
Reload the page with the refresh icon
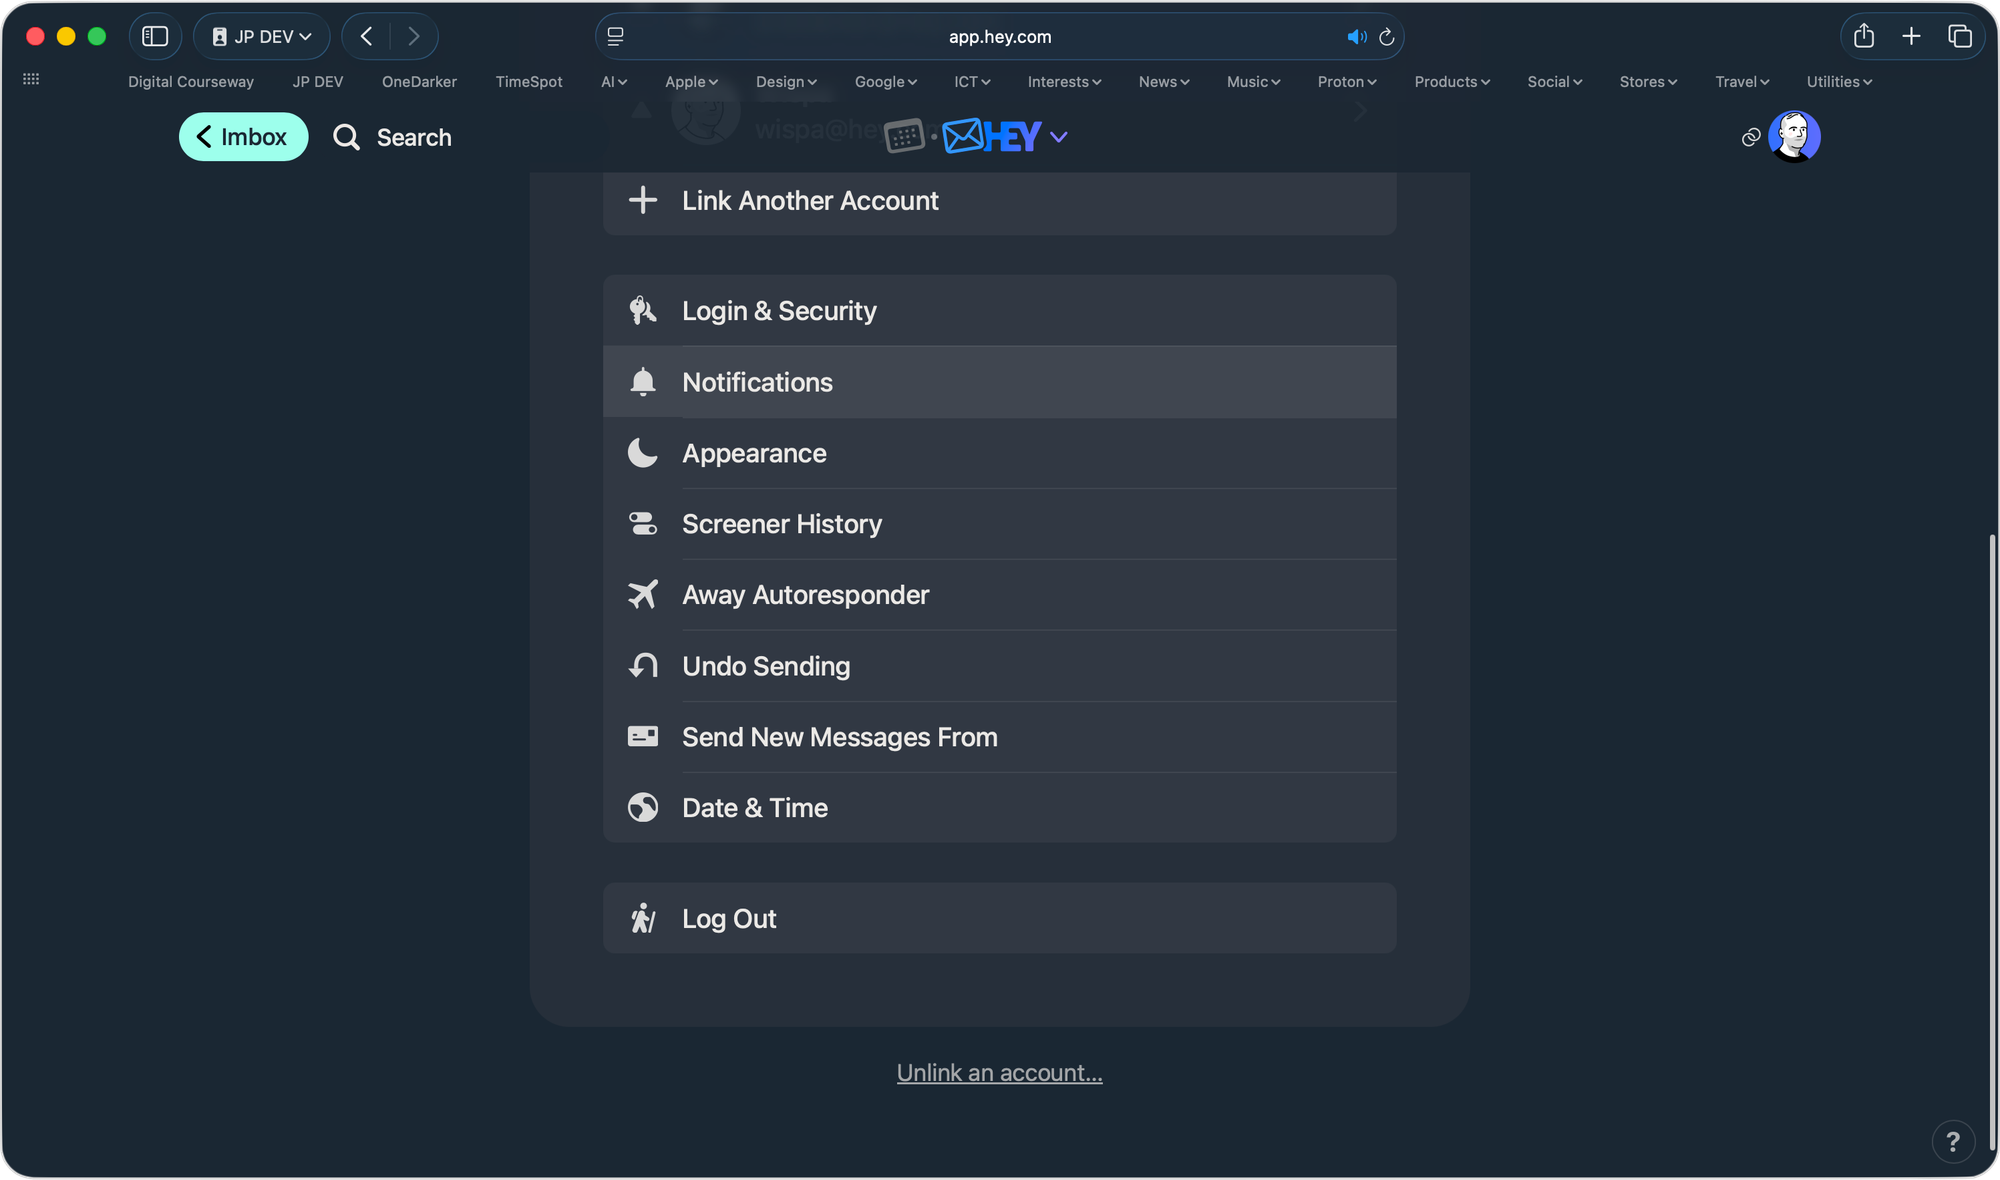[1386, 37]
